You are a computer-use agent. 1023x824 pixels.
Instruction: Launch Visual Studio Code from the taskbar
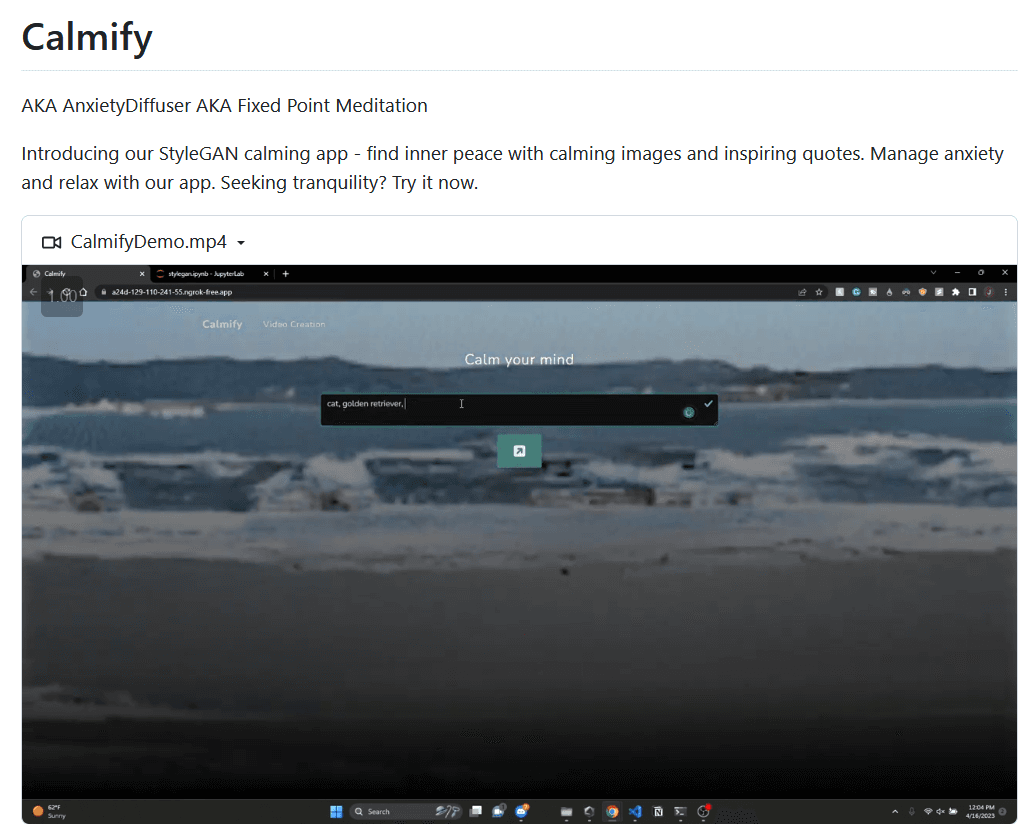click(x=634, y=811)
